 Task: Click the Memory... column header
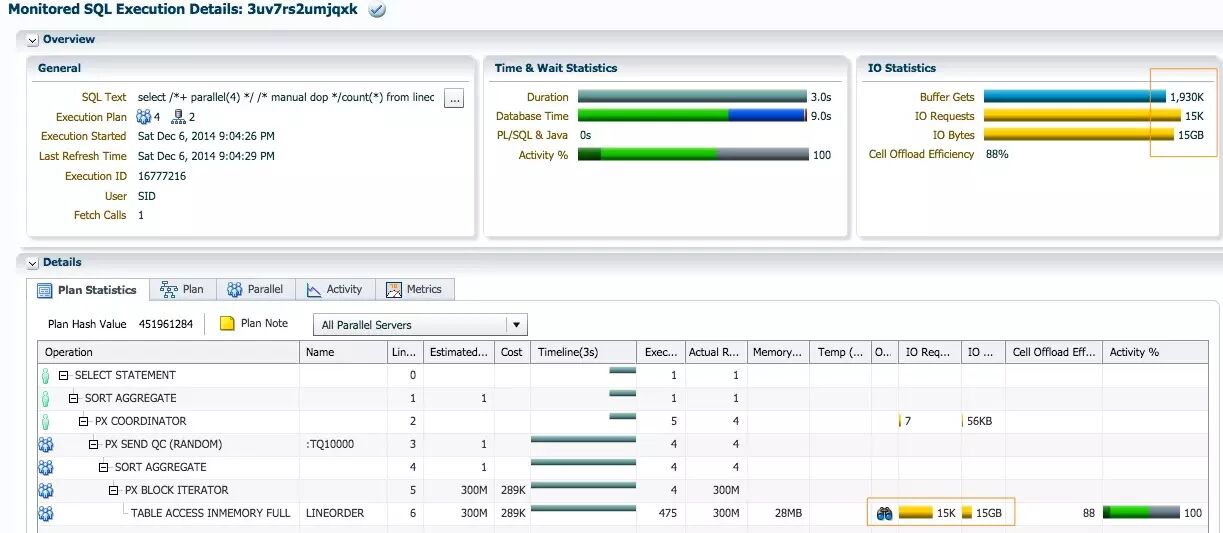click(778, 352)
